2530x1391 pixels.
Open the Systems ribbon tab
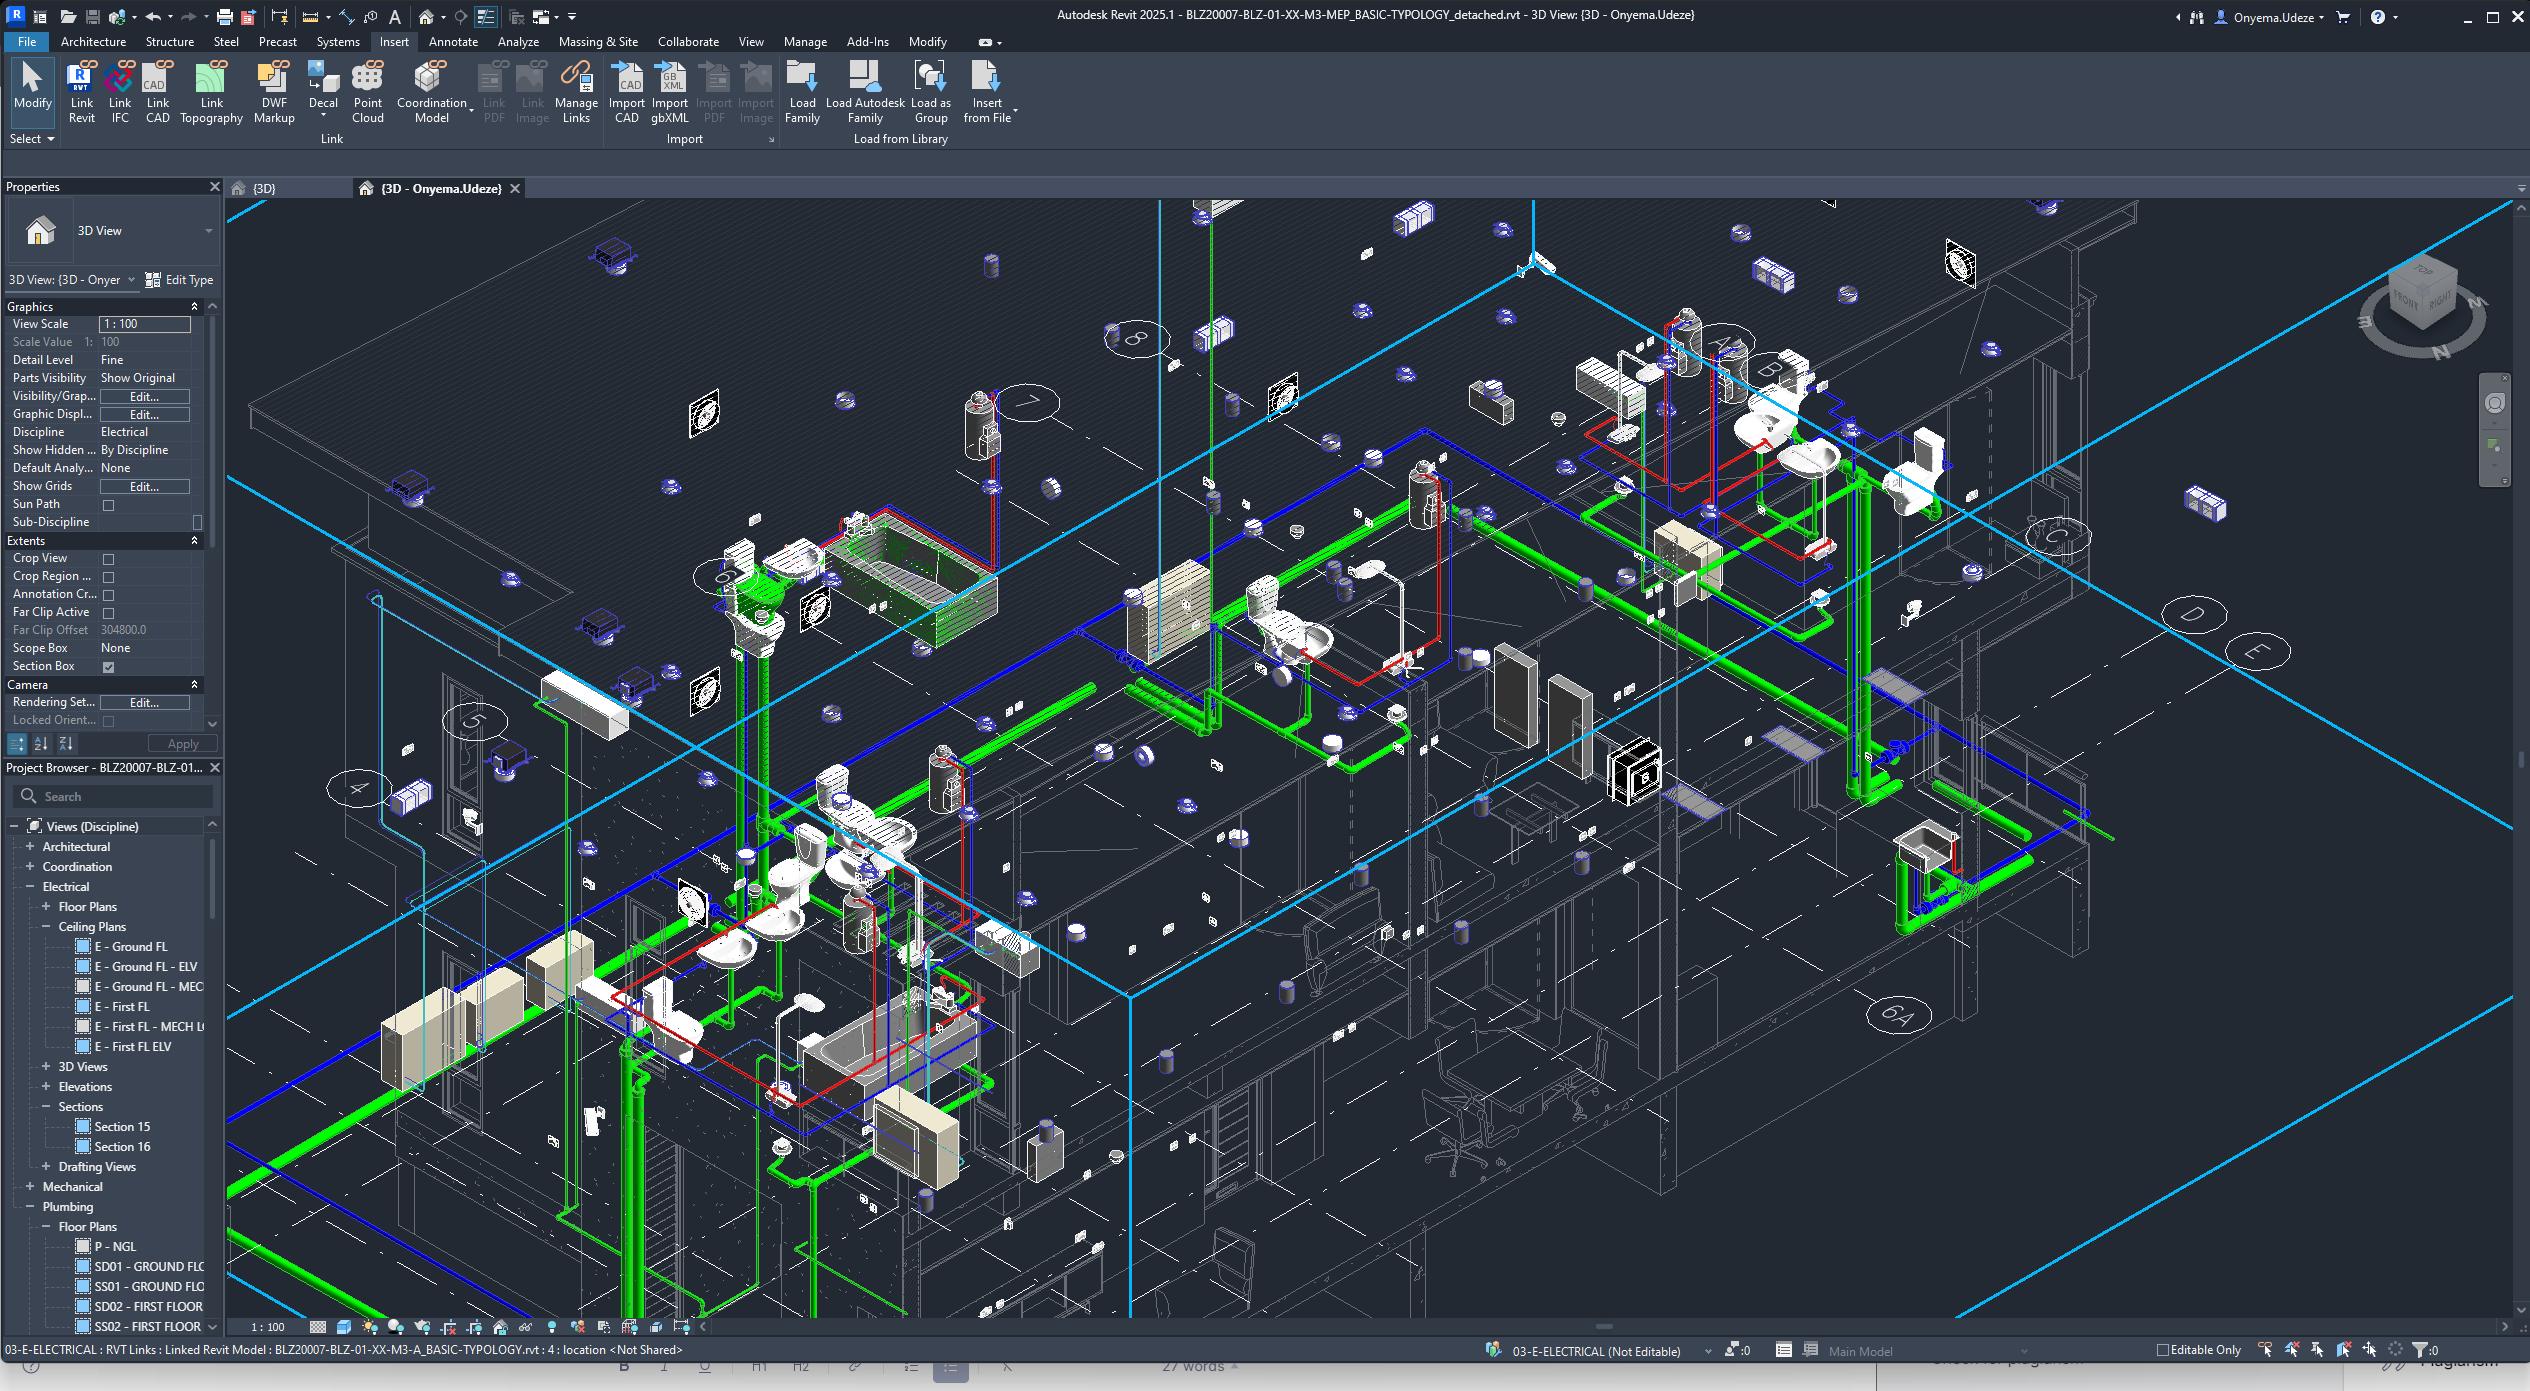[x=337, y=42]
